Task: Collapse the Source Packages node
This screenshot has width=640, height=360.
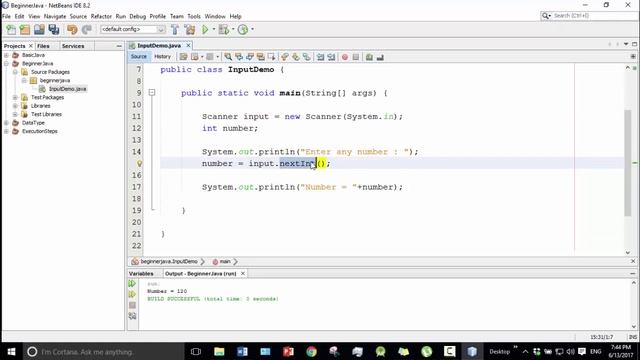Action: [16, 72]
